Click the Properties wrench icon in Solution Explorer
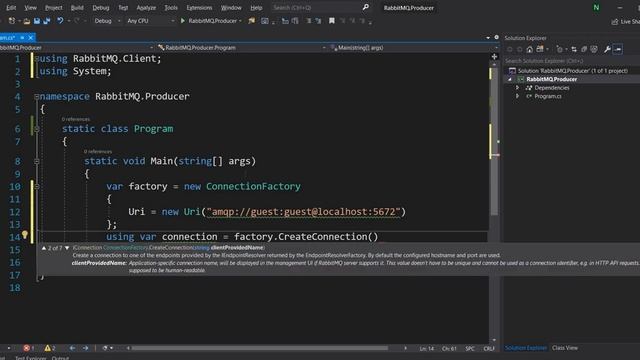 607,49
